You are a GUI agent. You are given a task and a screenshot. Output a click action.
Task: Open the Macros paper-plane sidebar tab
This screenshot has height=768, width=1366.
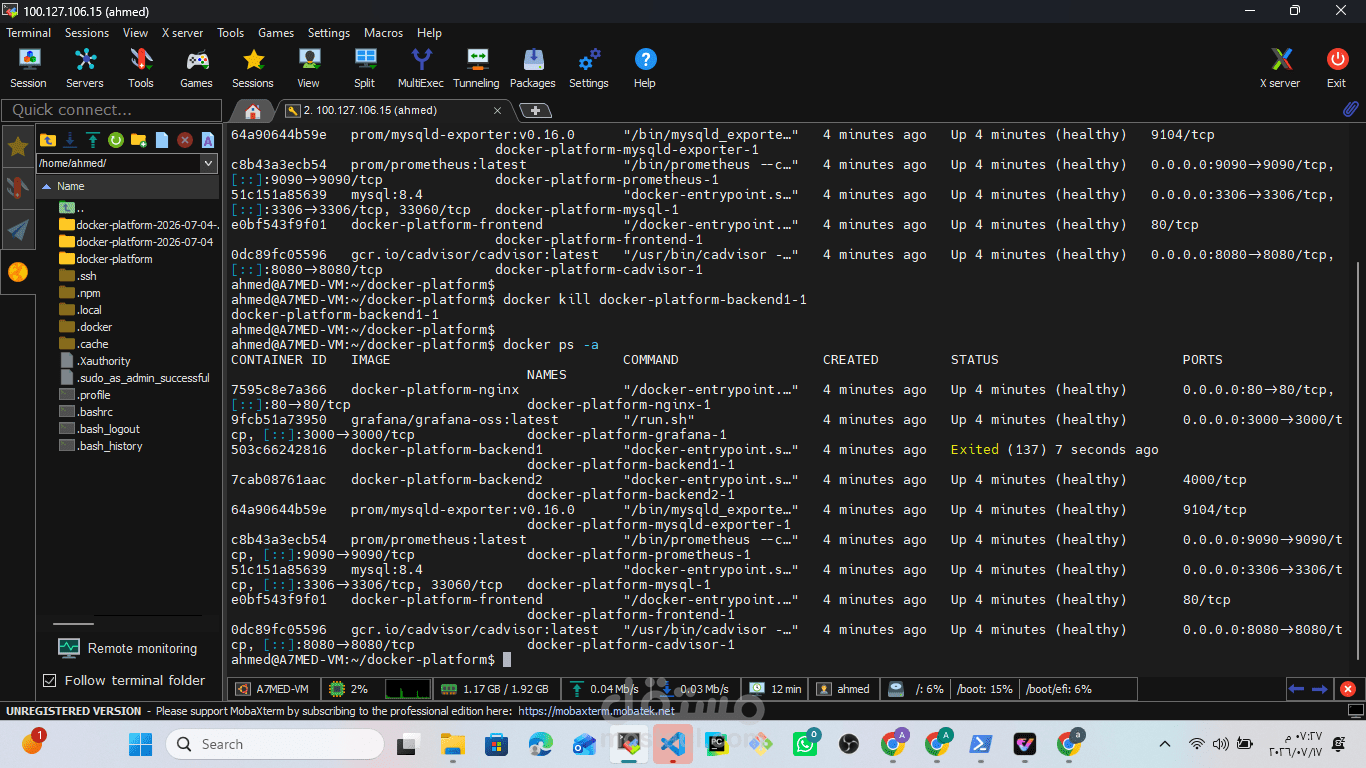point(18,230)
